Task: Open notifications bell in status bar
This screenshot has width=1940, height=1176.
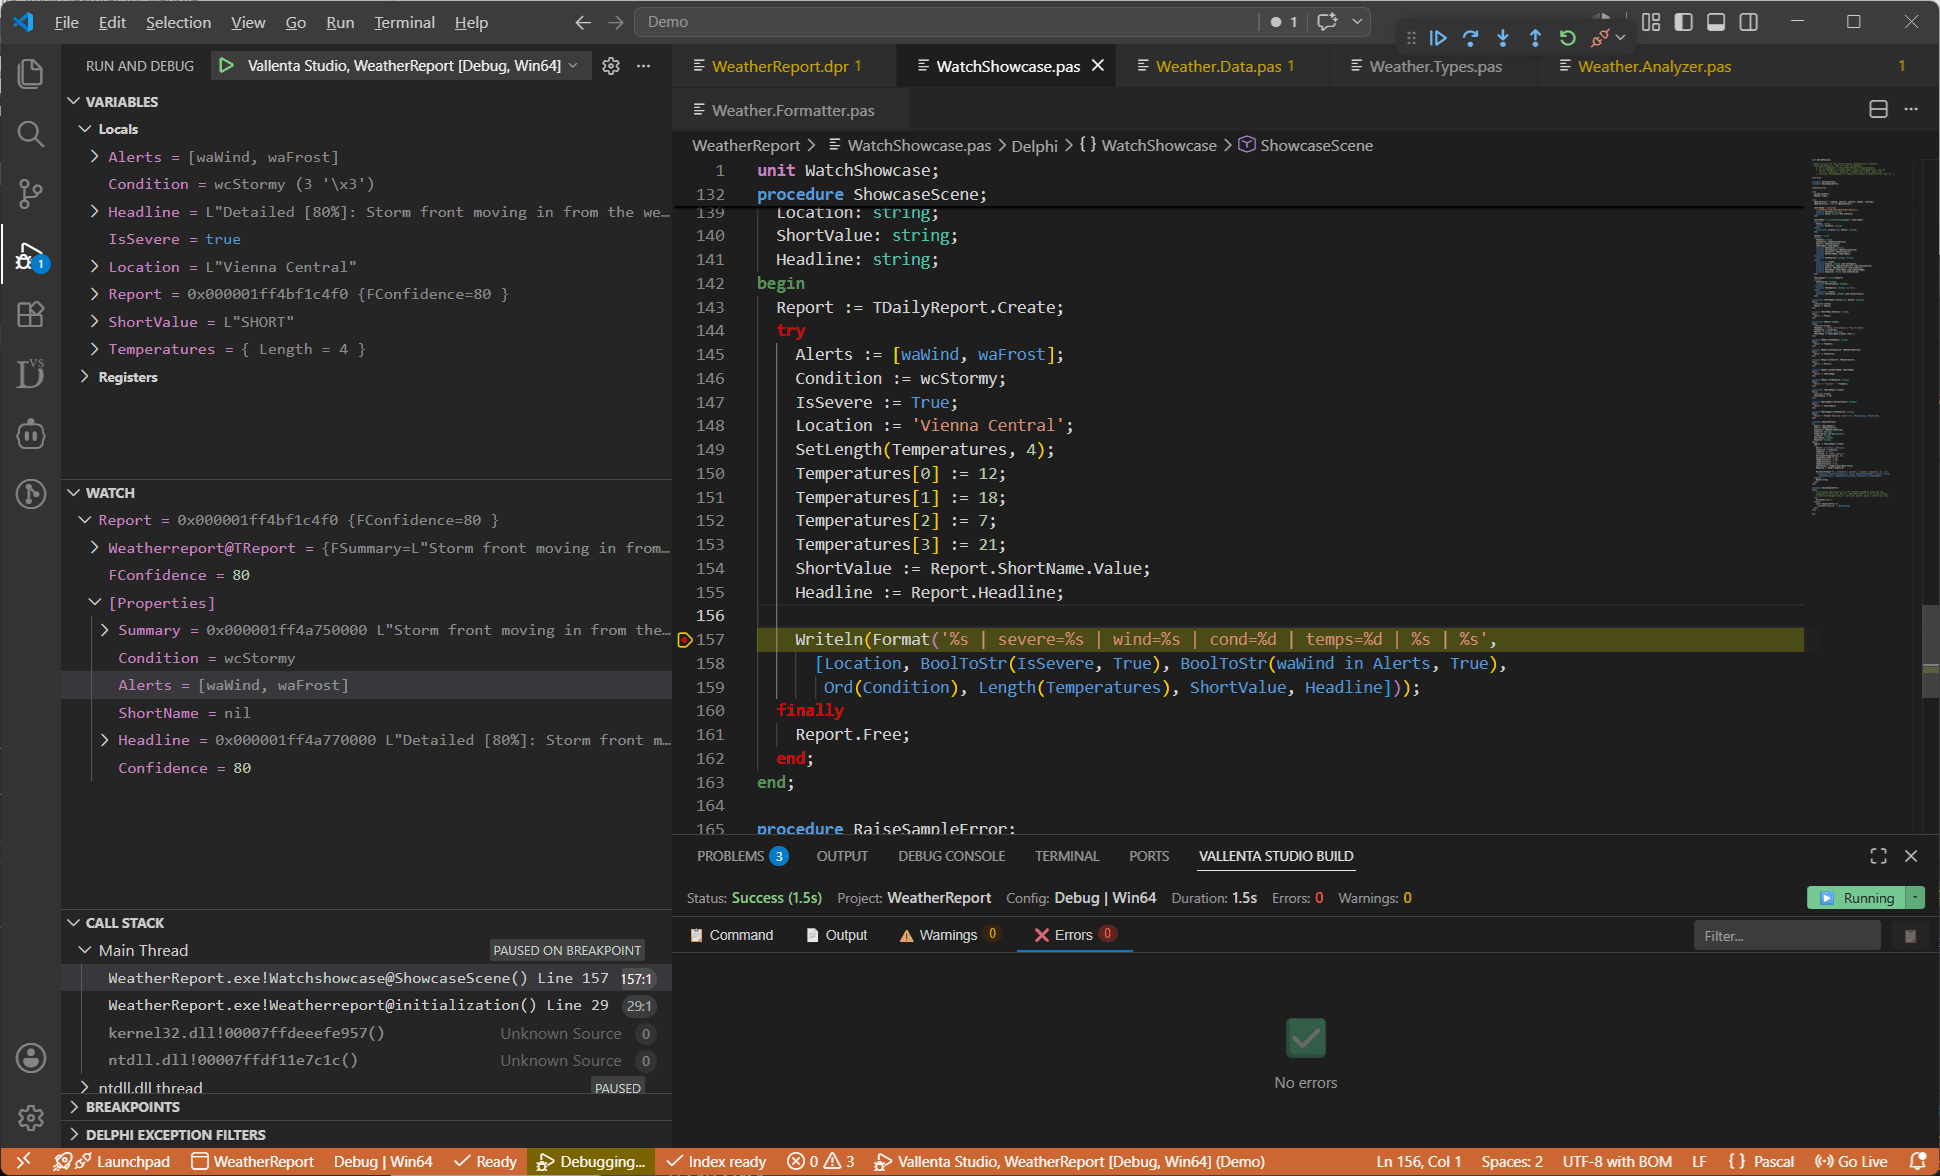Action: [1917, 1161]
